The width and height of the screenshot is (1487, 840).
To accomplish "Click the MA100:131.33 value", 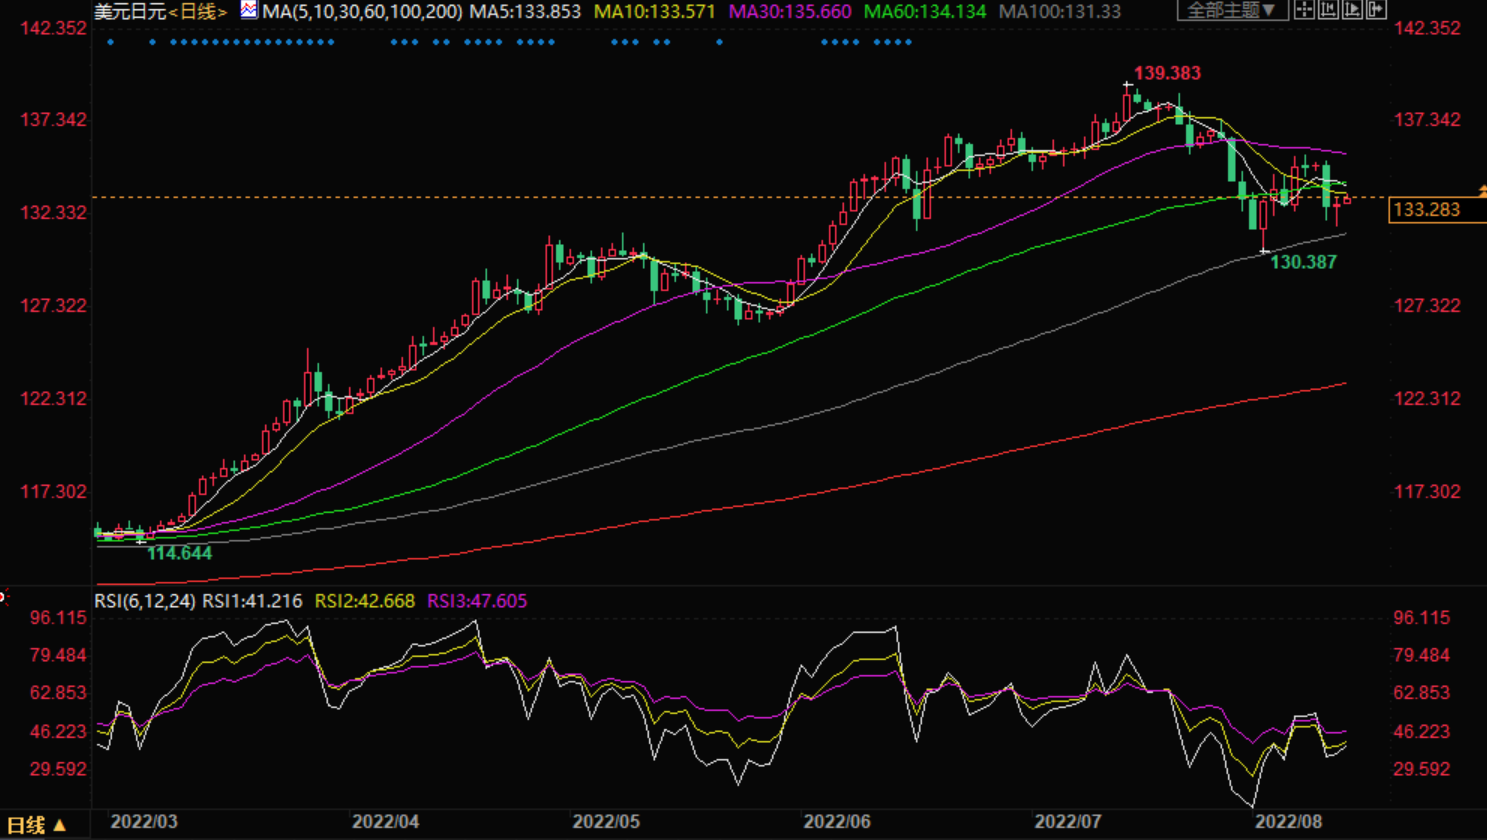I will [x=1059, y=11].
